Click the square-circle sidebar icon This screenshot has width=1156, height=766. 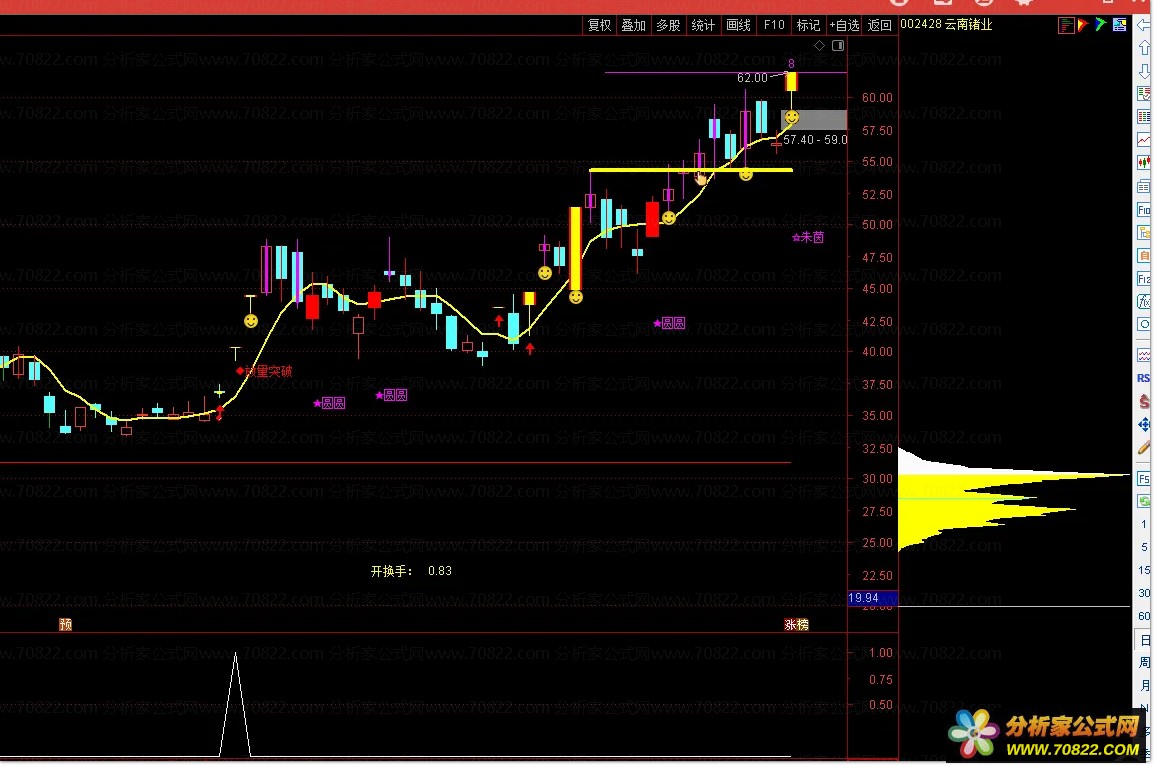pyautogui.click(x=1144, y=324)
